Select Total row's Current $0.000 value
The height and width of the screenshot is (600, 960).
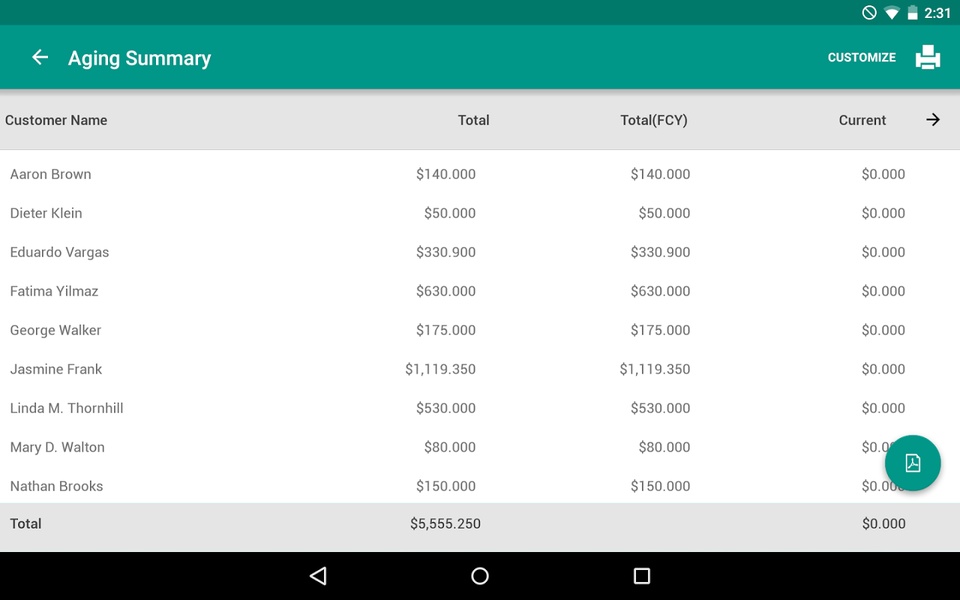[883, 523]
